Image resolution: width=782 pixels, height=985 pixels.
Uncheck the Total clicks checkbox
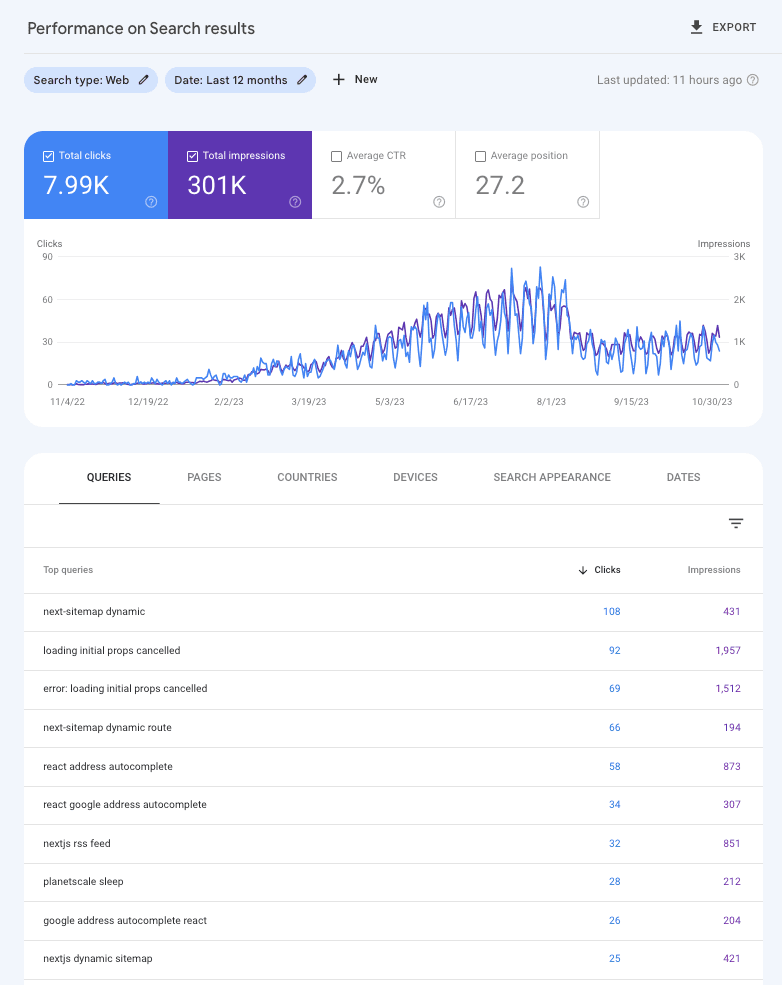48,156
